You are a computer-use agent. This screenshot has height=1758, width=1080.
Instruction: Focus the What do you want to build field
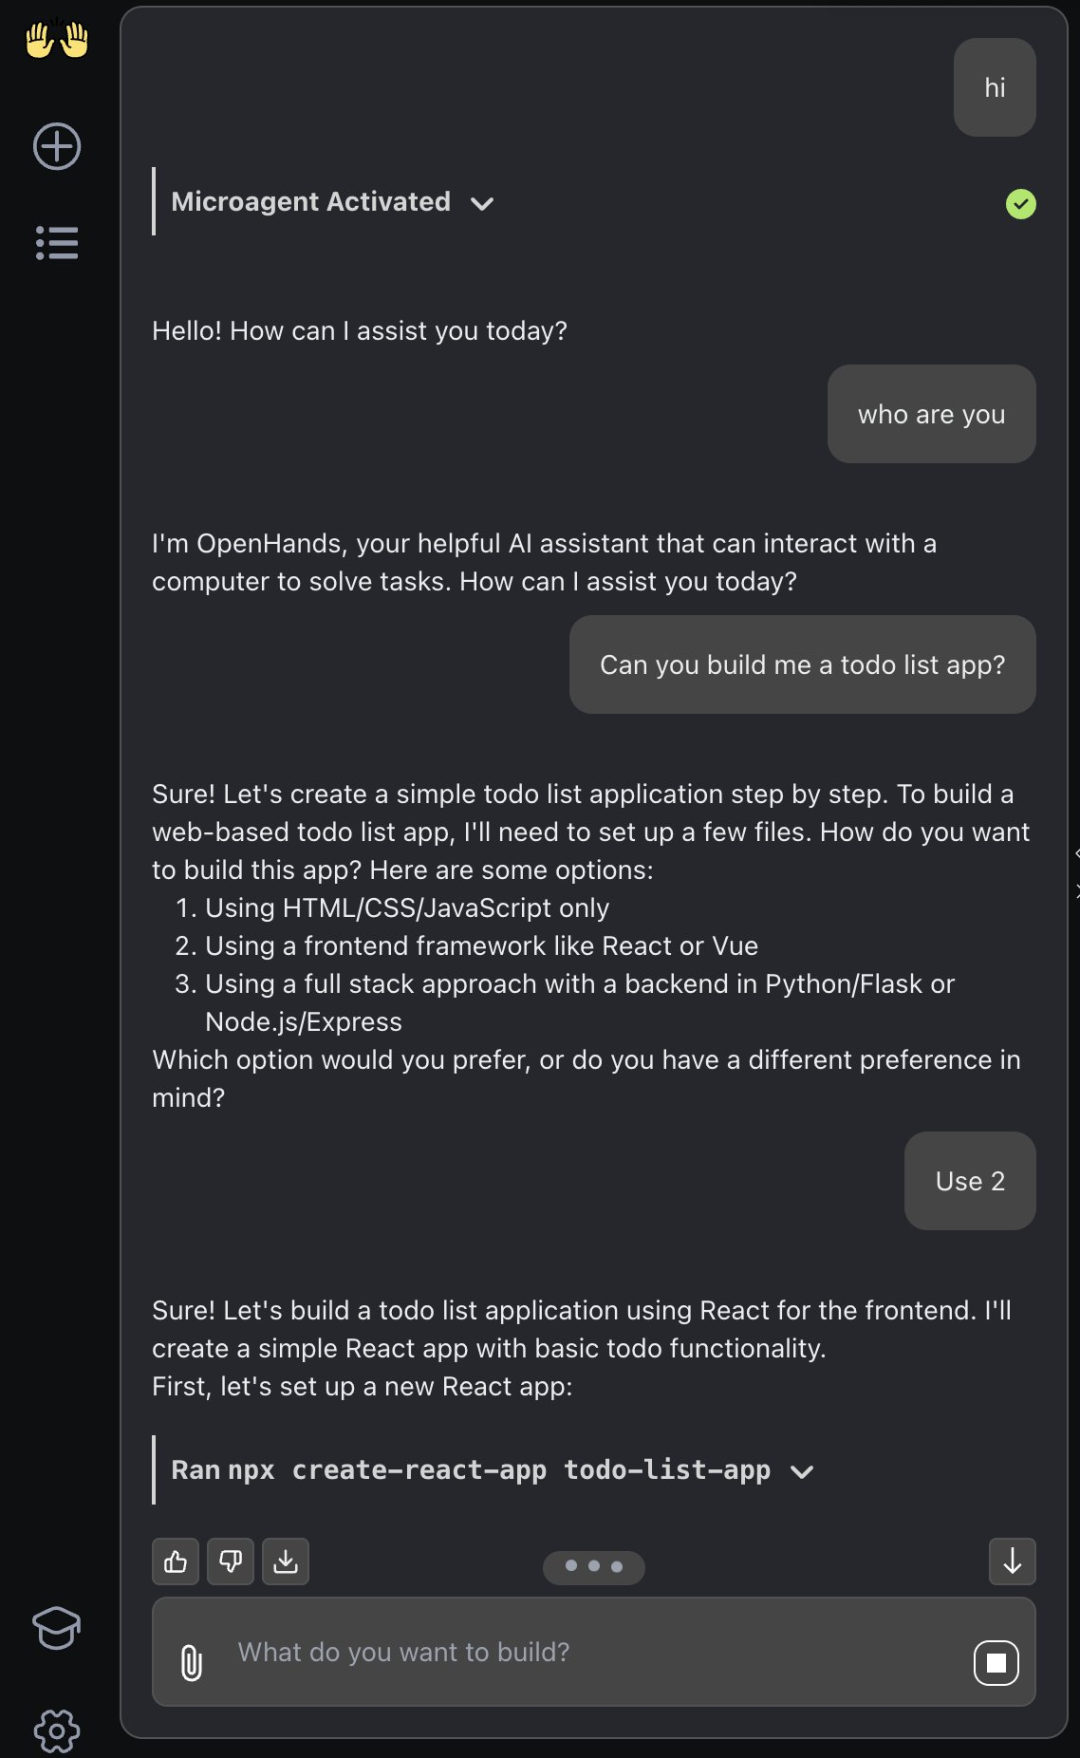pyautogui.click(x=594, y=1652)
